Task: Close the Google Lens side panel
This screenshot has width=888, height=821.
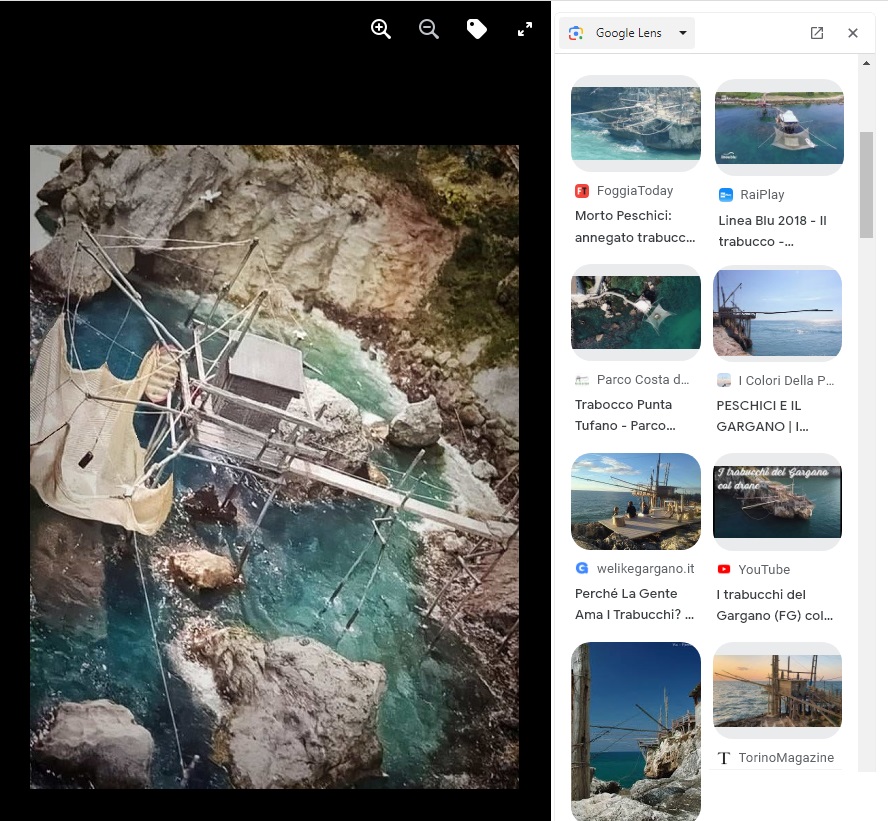Action: (853, 33)
